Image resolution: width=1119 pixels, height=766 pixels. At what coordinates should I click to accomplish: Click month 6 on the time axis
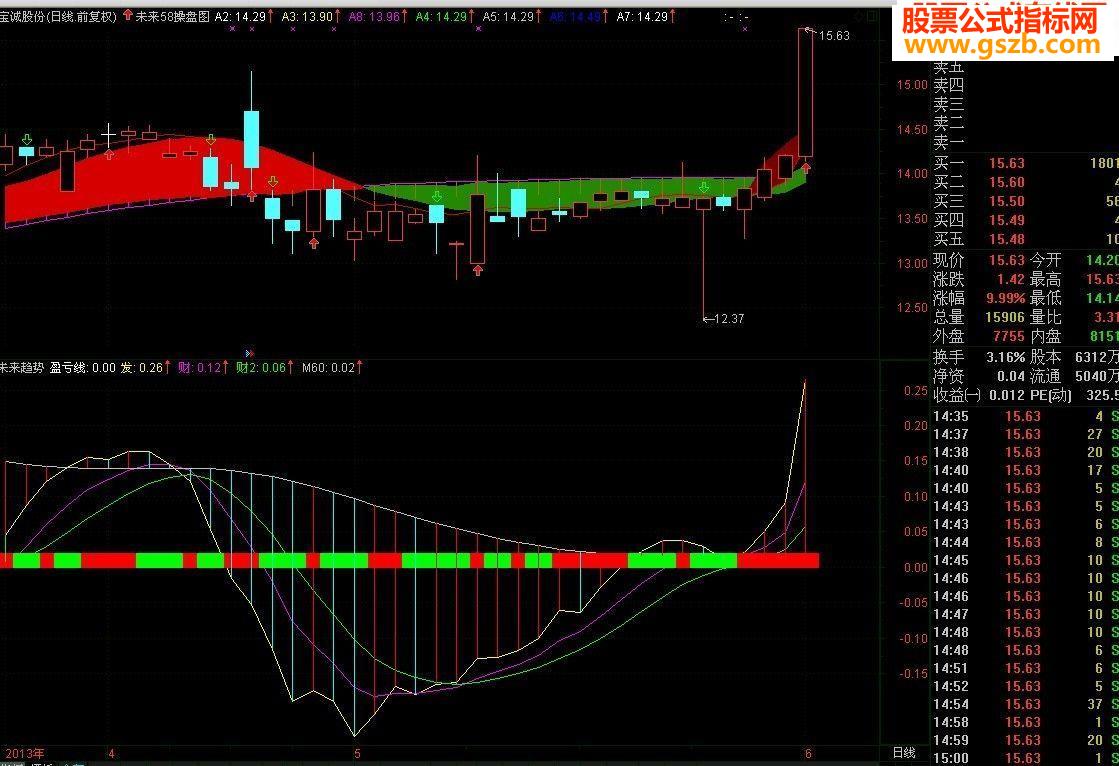(808, 753)
